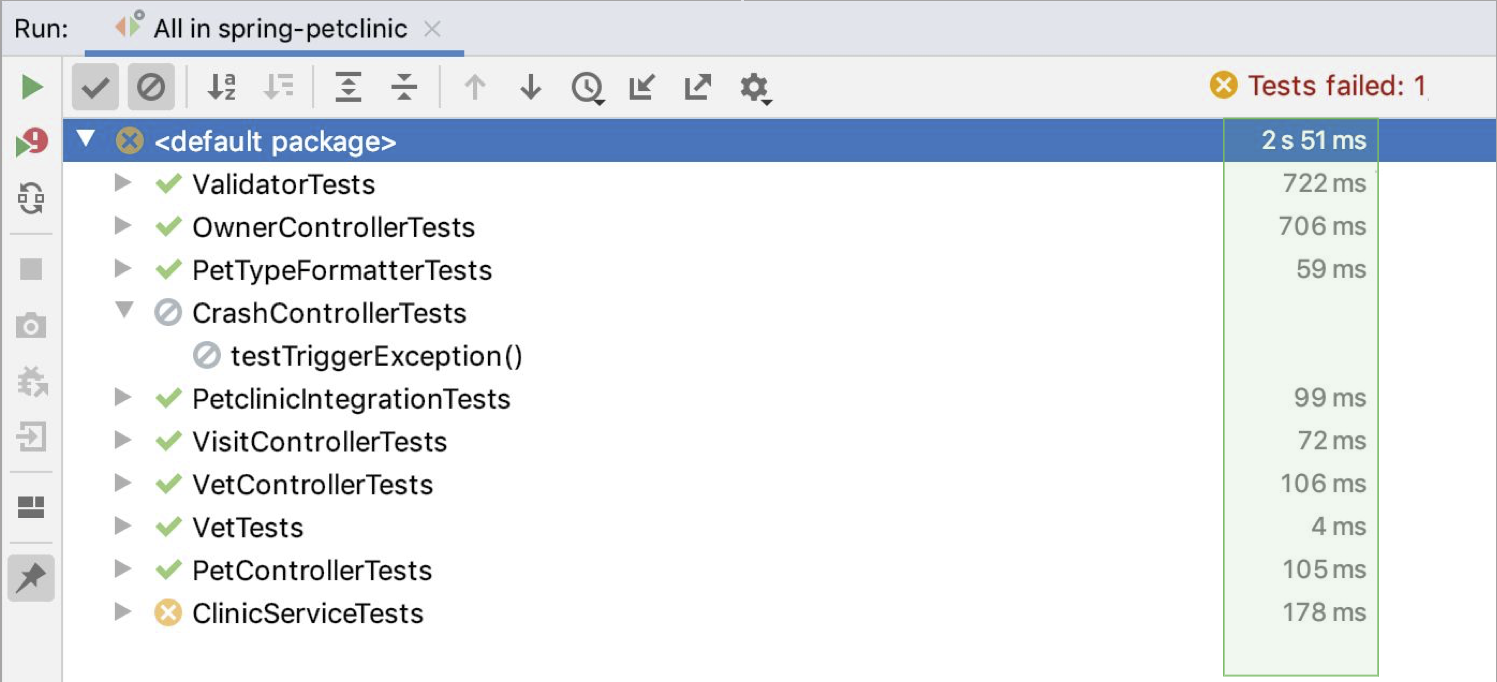The height and width of the screenshot is (682, 1497).
Task: Expand the ClinicServiceTests node
Action: pos(121,613)
